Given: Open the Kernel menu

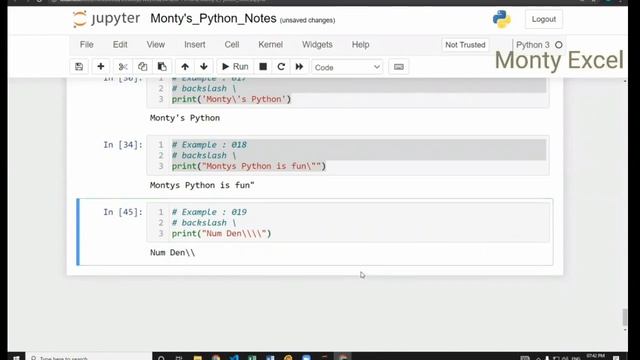Looking at the screenshot, I should click(x=270, y=44).
